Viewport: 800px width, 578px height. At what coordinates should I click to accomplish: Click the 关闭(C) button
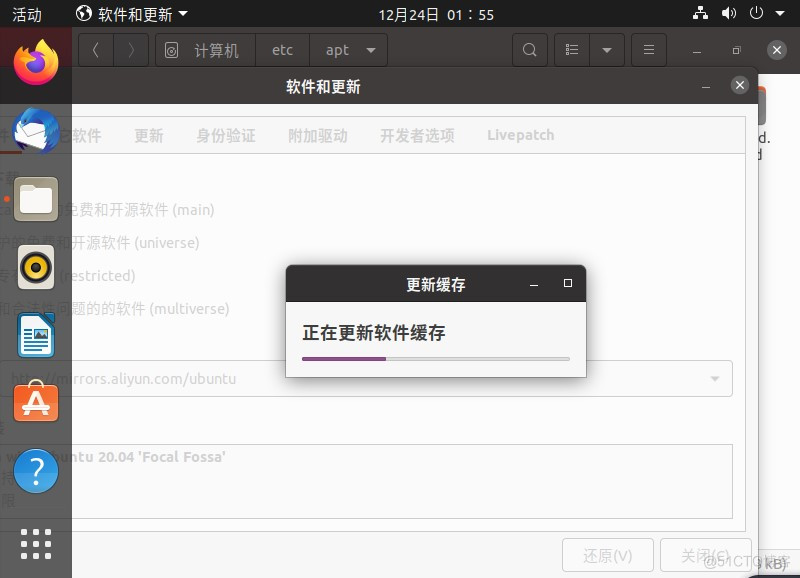[x=706, y=555]
